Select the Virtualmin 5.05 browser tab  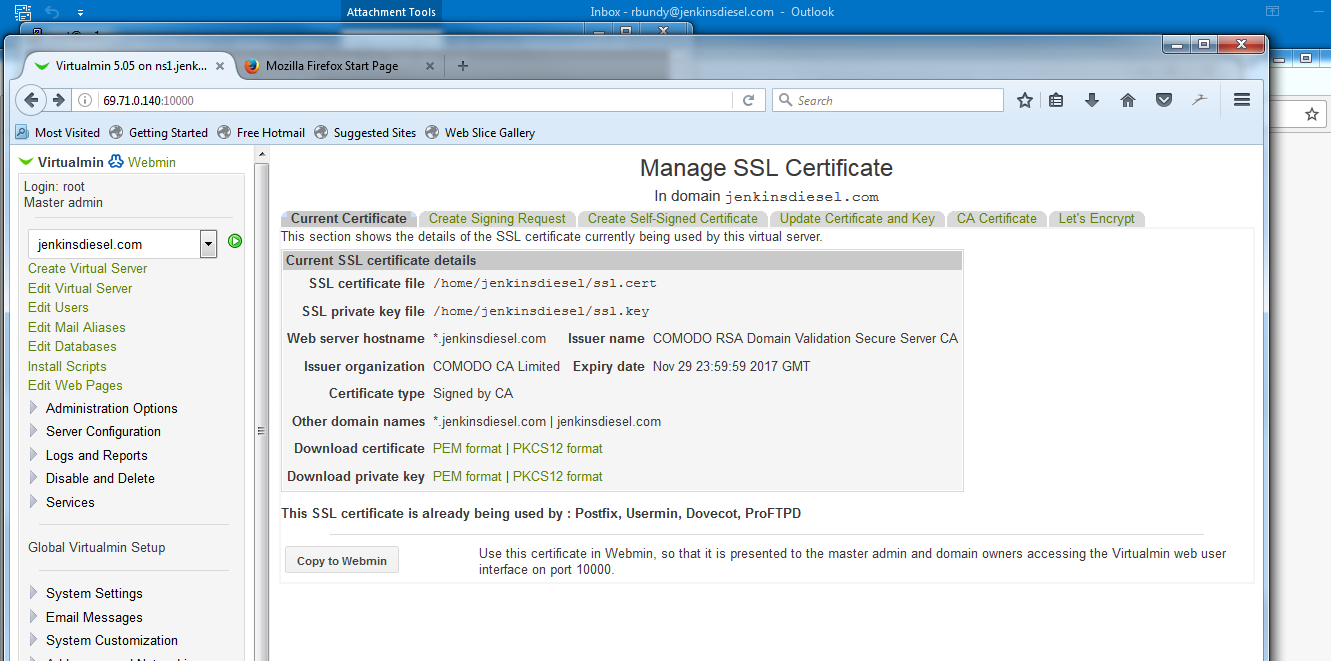[131, 66]
